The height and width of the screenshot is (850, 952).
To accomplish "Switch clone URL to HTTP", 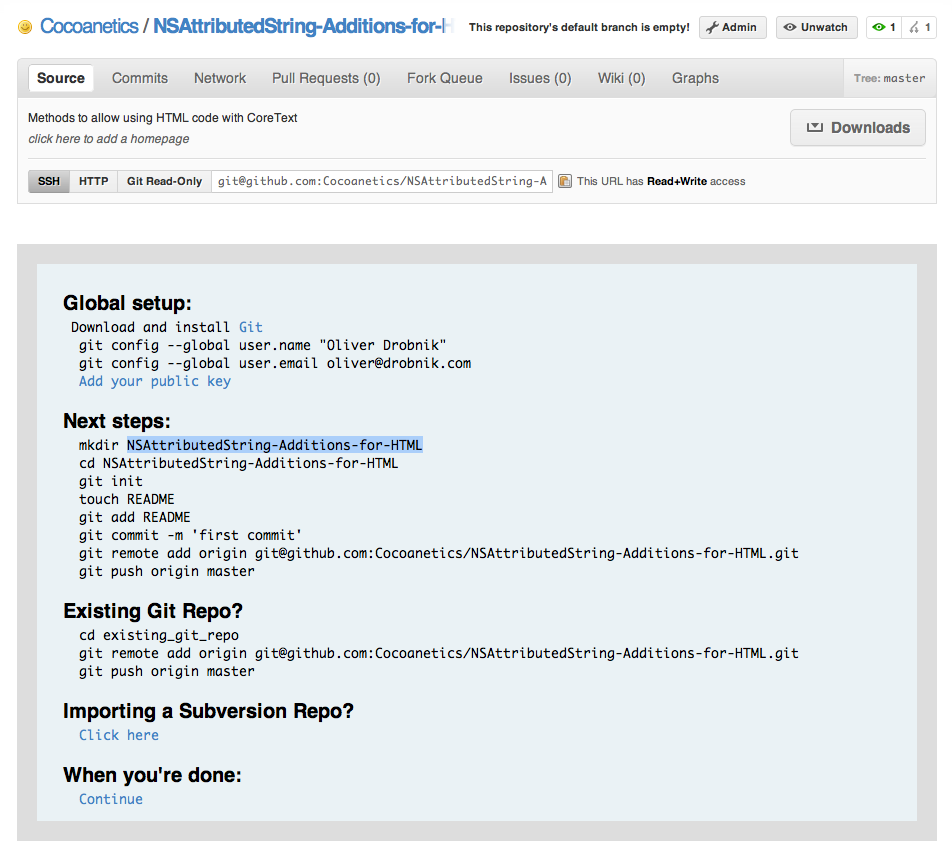I will tap(94, 181).
